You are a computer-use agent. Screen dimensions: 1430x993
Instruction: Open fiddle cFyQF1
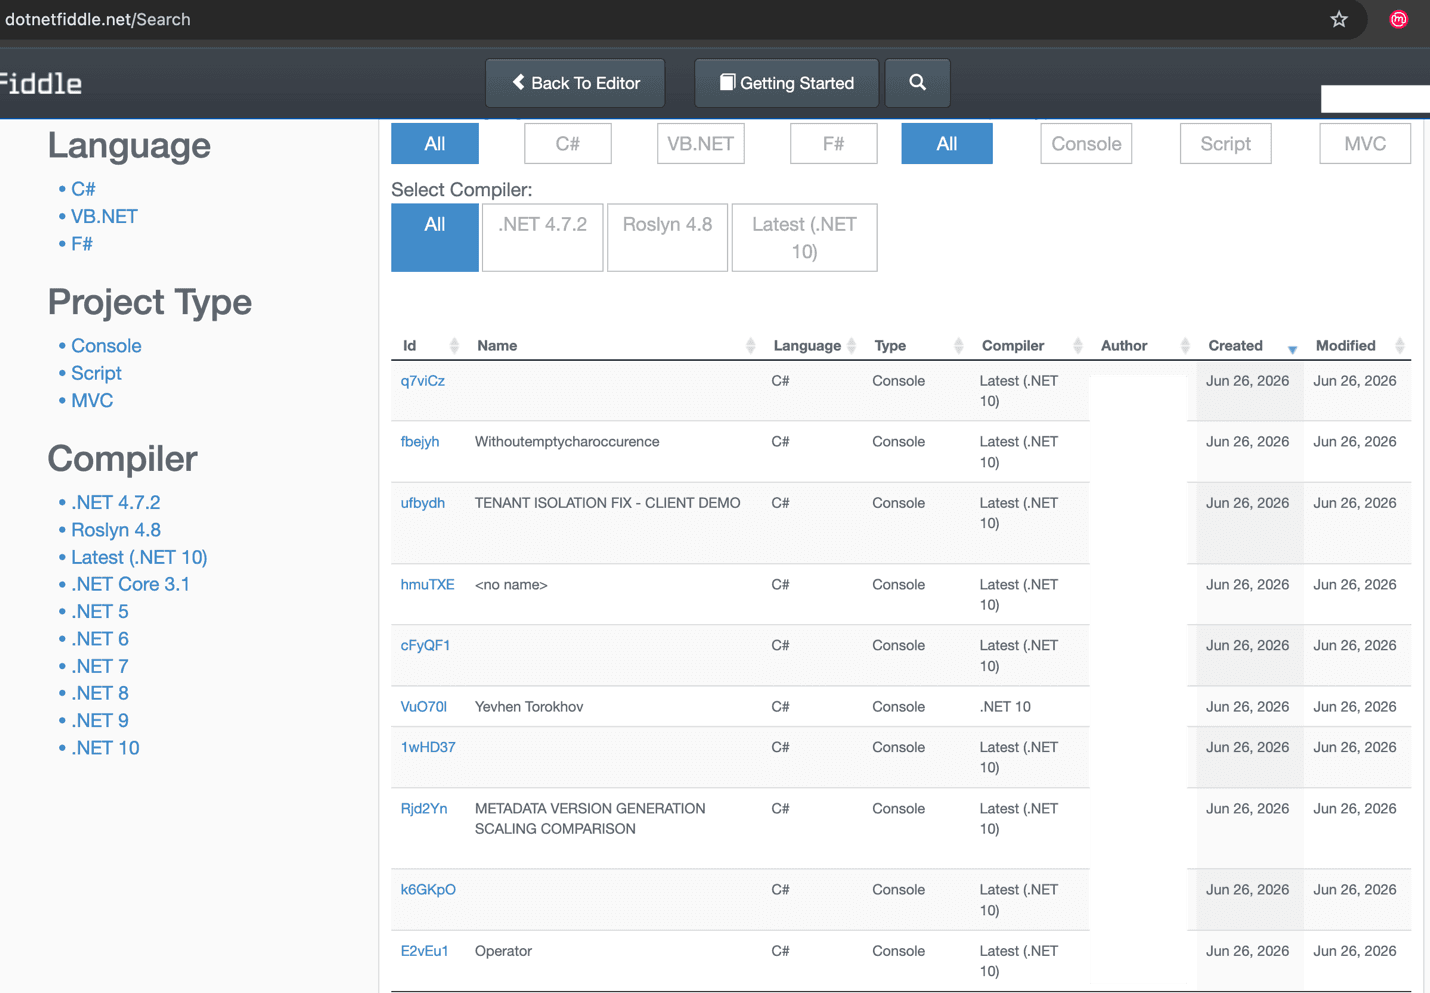click(x=425, y=646)
